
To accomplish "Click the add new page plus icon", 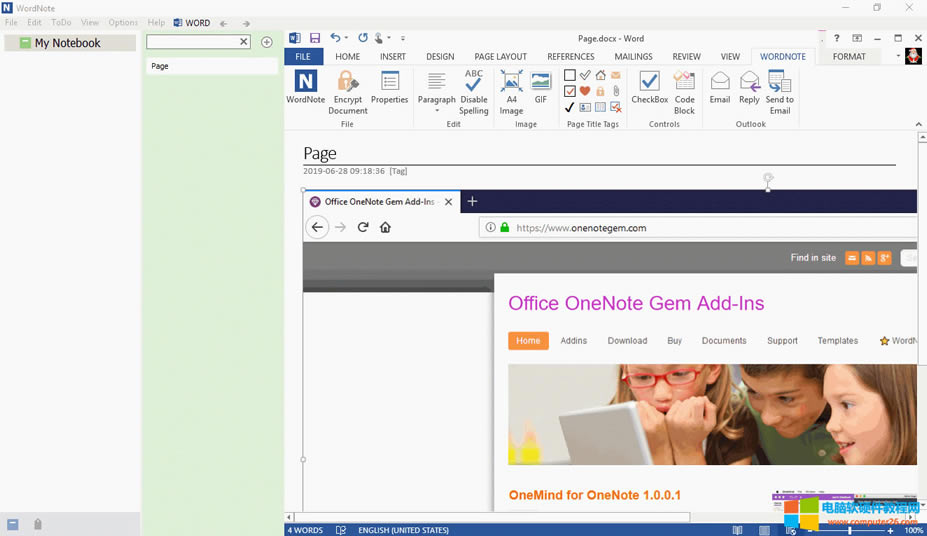I will click(x=267, y=42).
